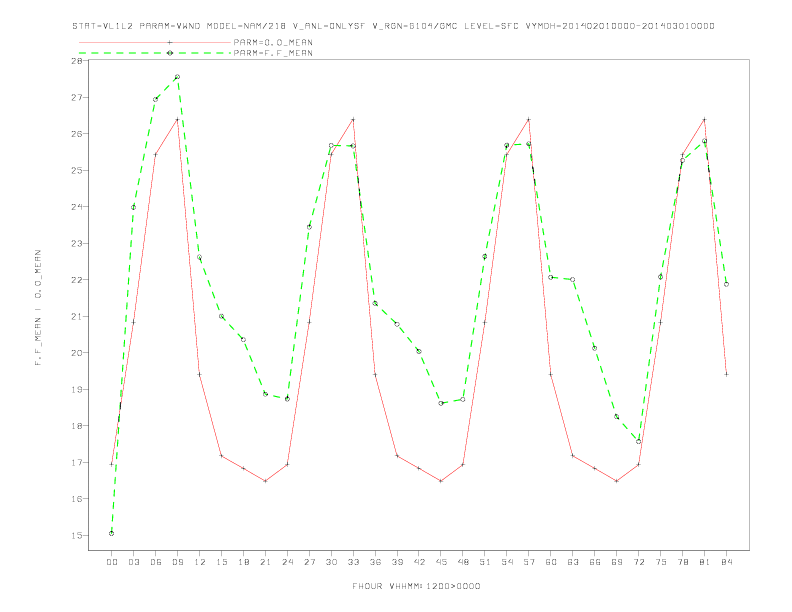Image resolution: width=792 pixels, height=612 pixels.
Task: Click y-axis tick label 25
Action: click(x=77, y=170)
